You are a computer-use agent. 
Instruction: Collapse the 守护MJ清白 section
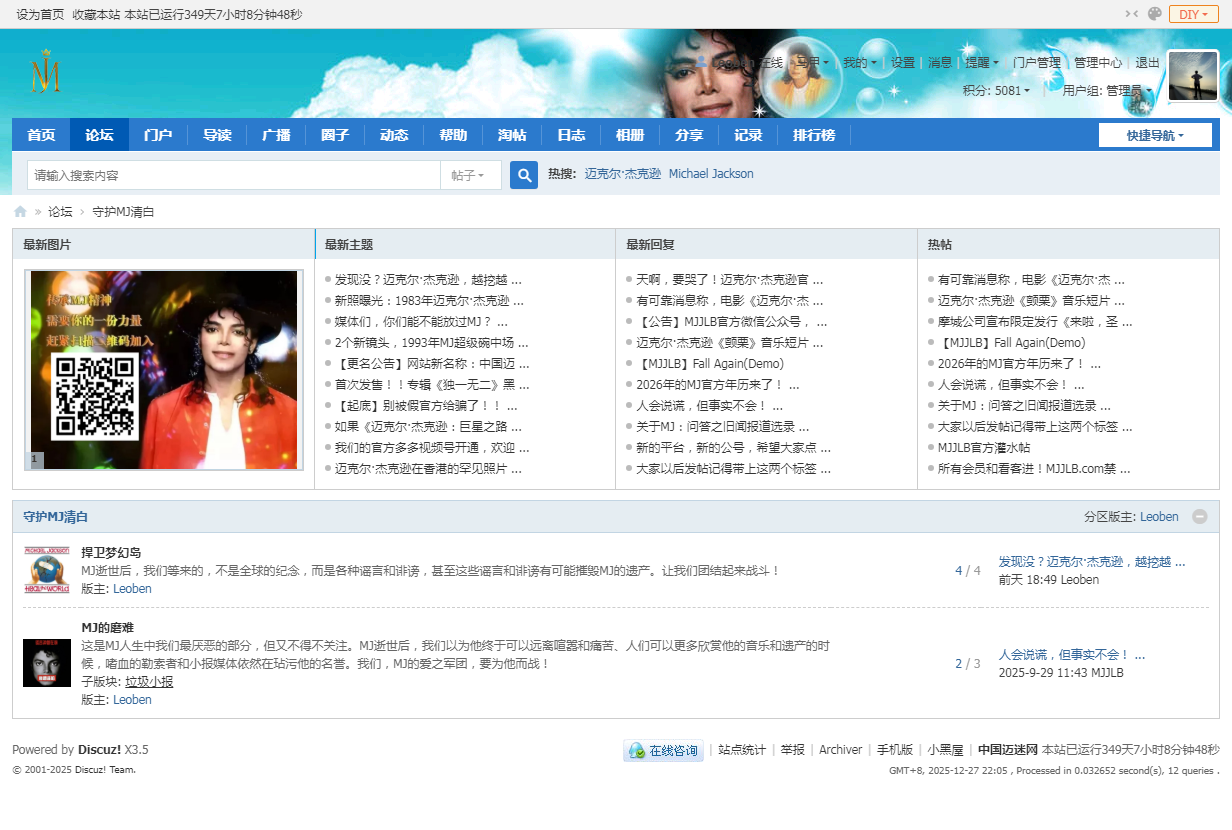(1200, 517)
